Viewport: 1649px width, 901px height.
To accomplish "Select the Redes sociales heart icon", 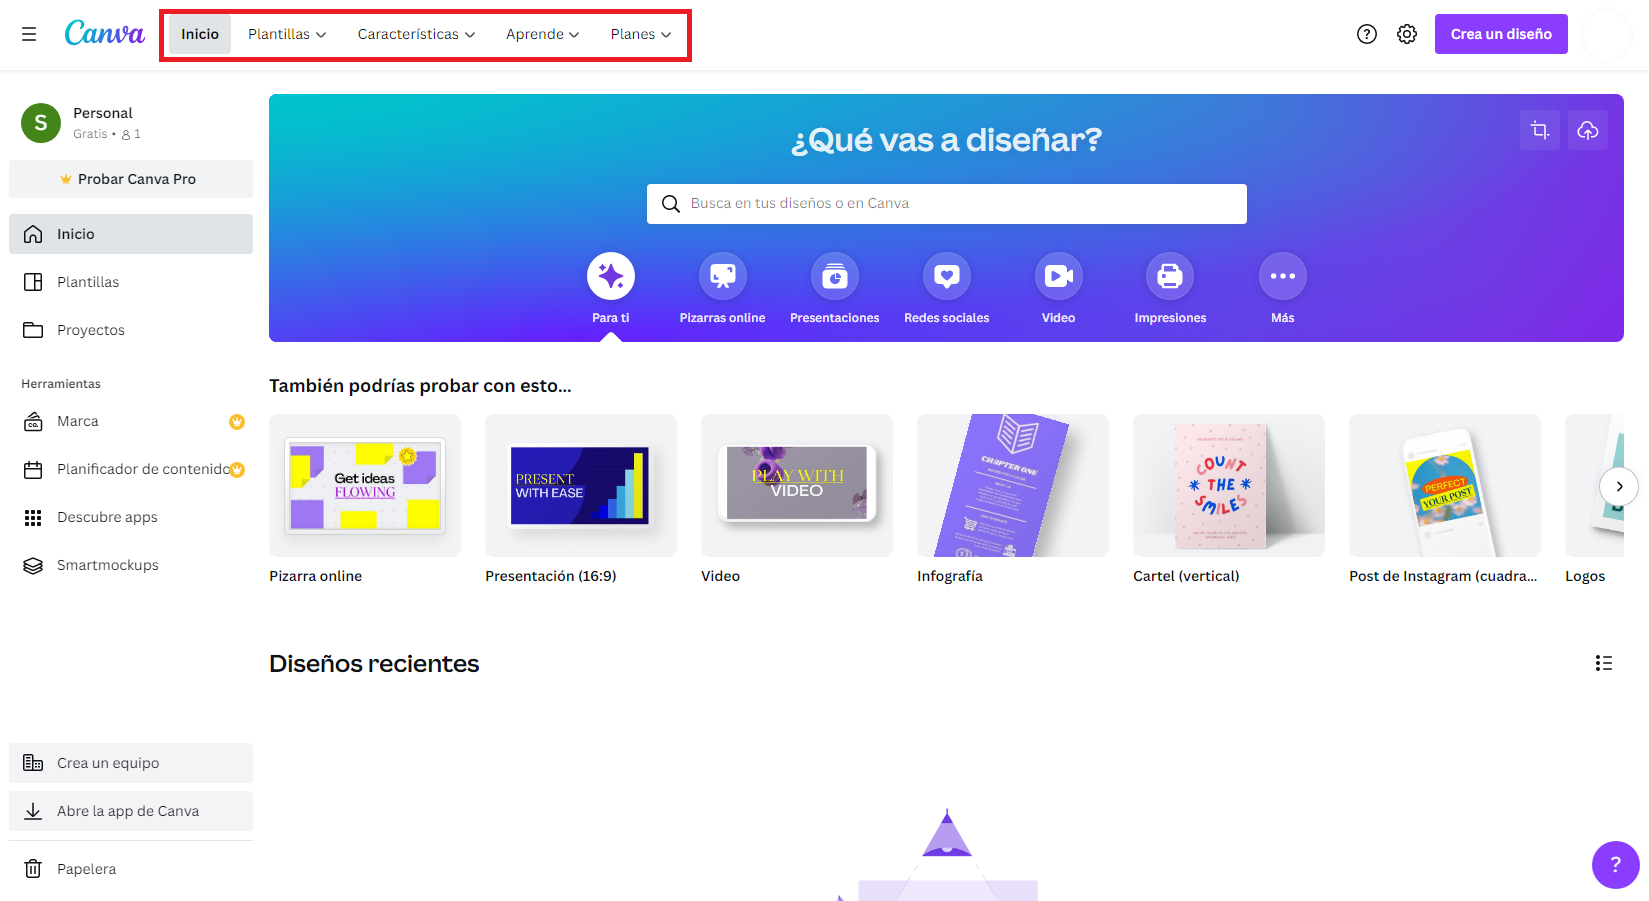I will click(x=947, y=276).
